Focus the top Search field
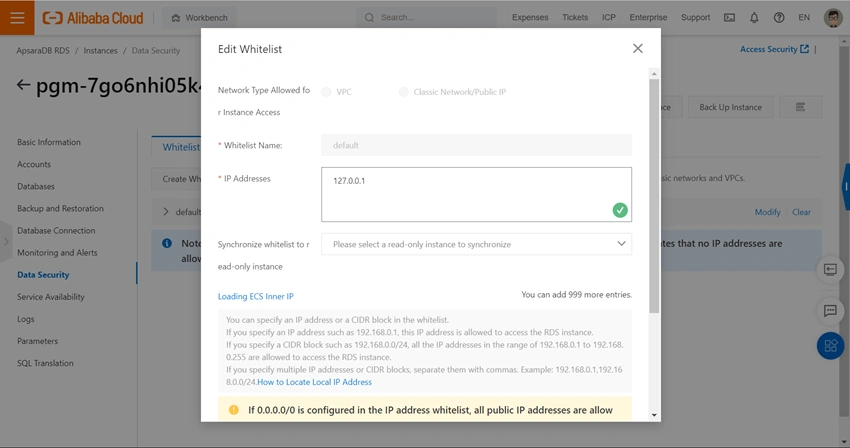Screen dimensions: 850x448 [426, 18]
